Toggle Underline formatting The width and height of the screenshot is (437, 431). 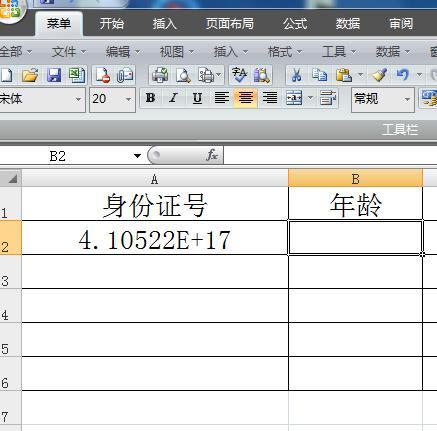[x=197, y=98]
